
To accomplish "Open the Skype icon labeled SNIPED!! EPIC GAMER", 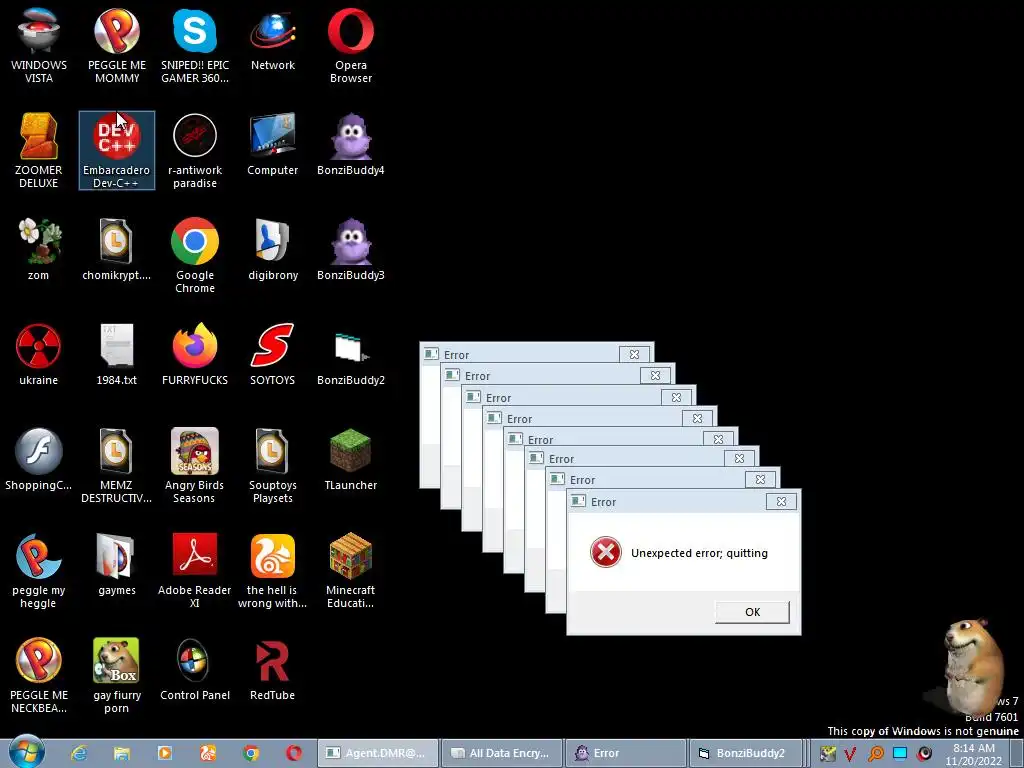I will (195, 46).
